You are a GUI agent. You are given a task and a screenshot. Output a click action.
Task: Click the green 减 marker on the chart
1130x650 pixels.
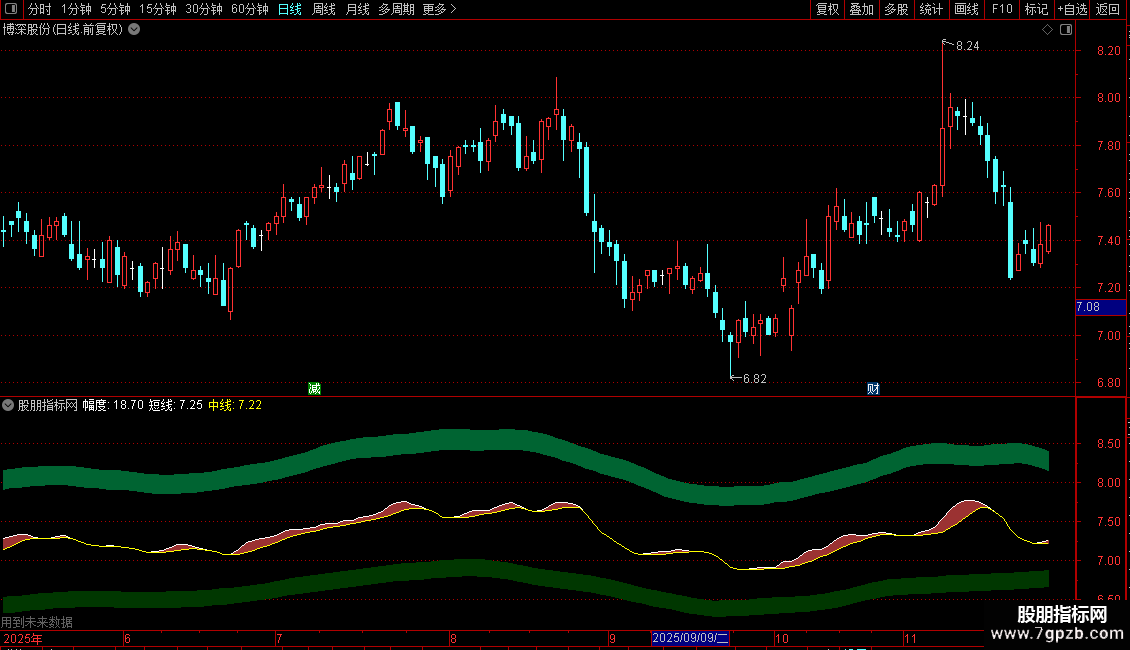pos(314,388)
